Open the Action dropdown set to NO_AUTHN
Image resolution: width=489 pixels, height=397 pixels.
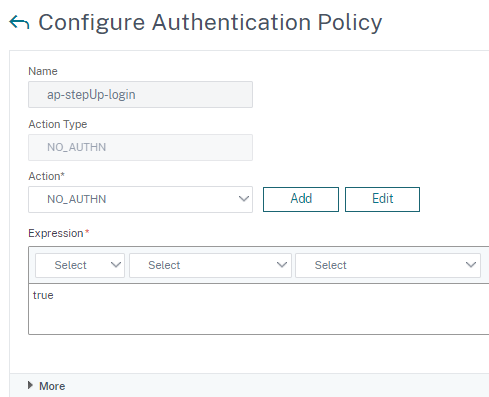point(140,199)
